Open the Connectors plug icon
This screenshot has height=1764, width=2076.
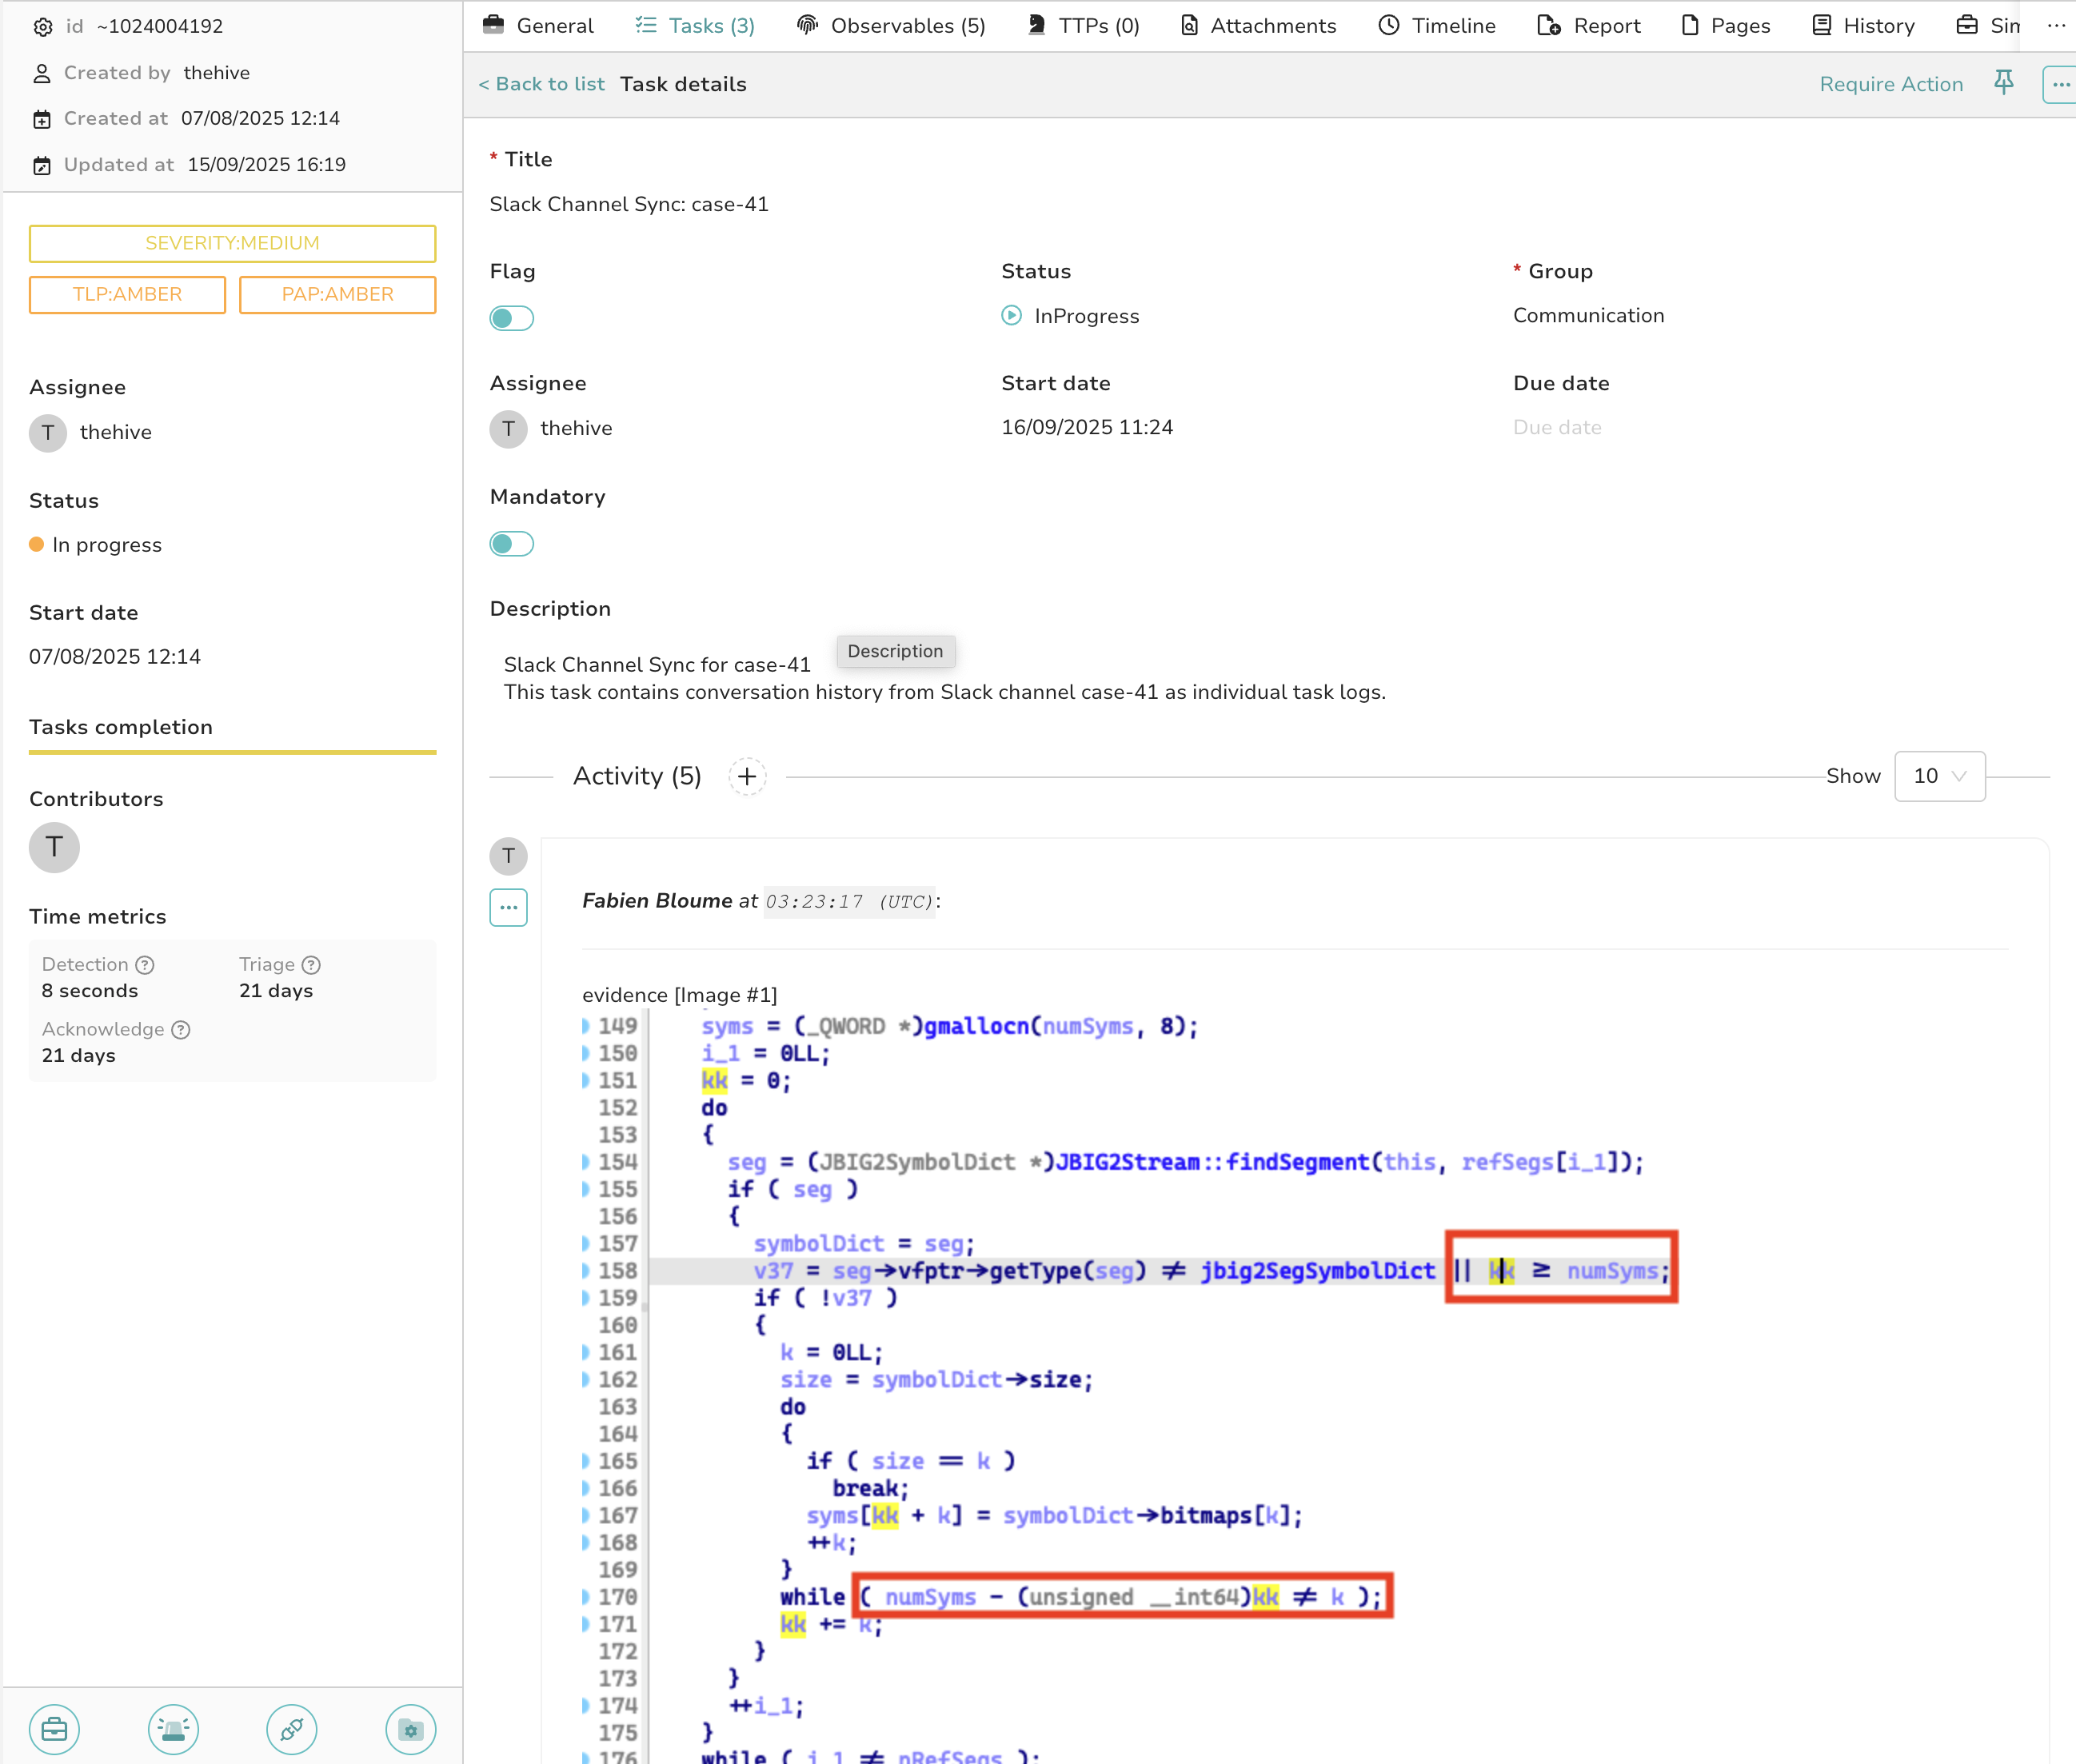tap(291, 1729)
